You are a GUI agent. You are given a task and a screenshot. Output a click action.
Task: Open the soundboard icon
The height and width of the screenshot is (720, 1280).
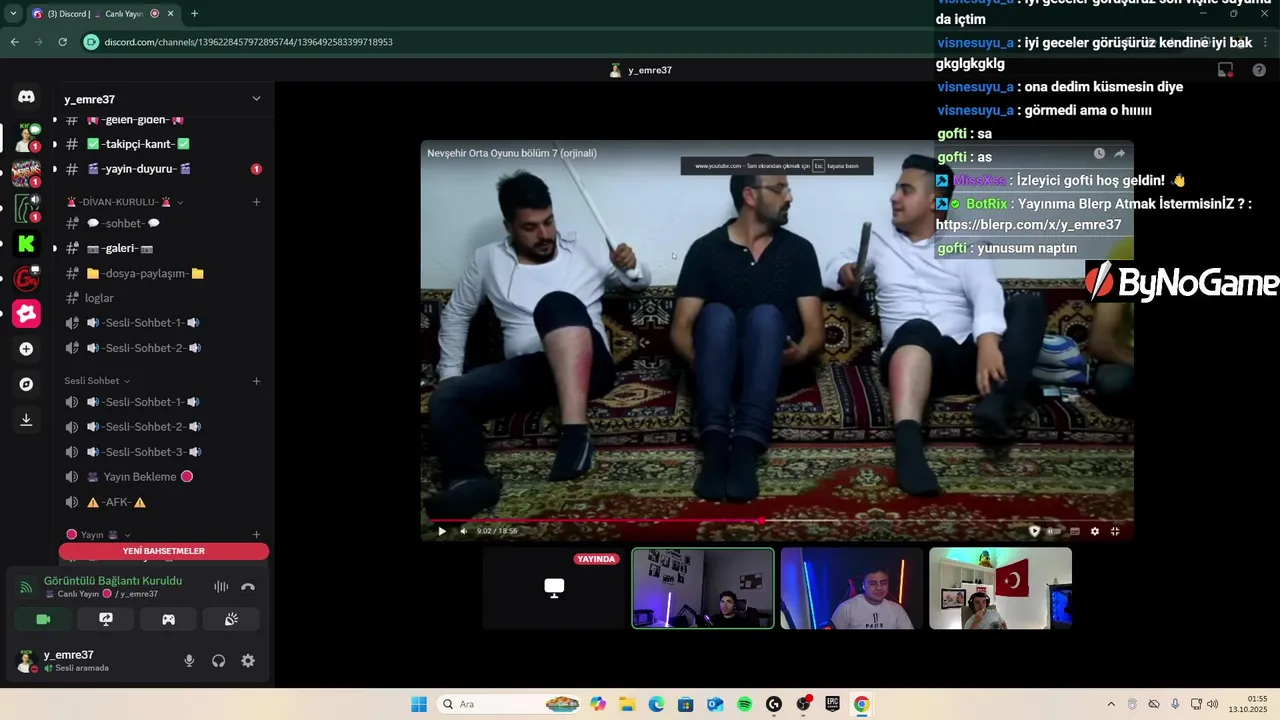(231, 620)
